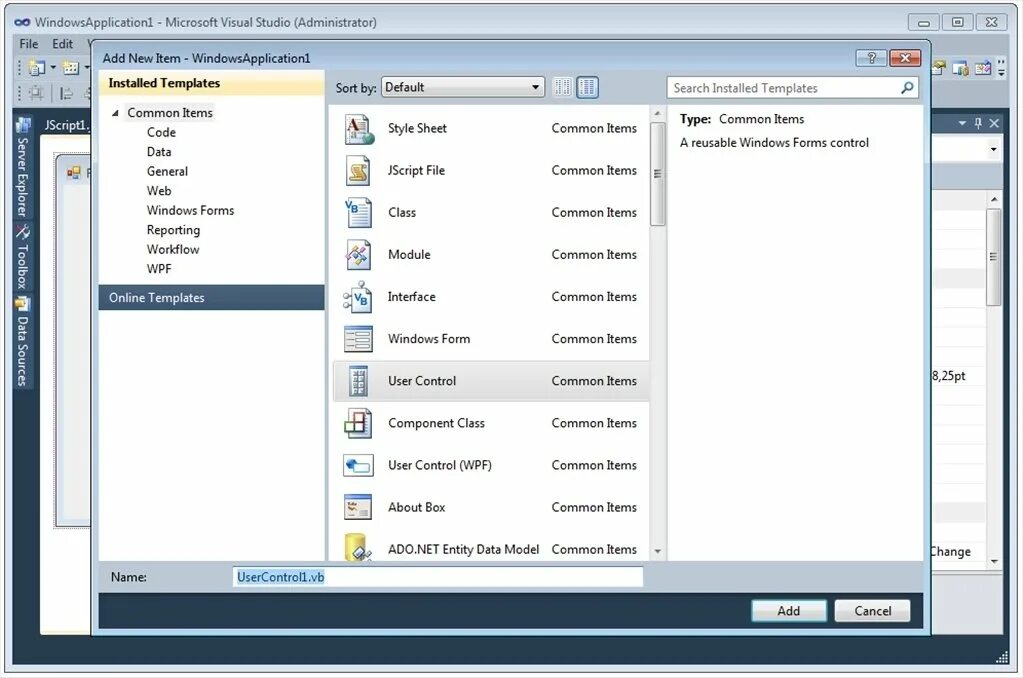1023x678 pixels.
Task: Choose the Module template icon
Action: coord(358,255)
